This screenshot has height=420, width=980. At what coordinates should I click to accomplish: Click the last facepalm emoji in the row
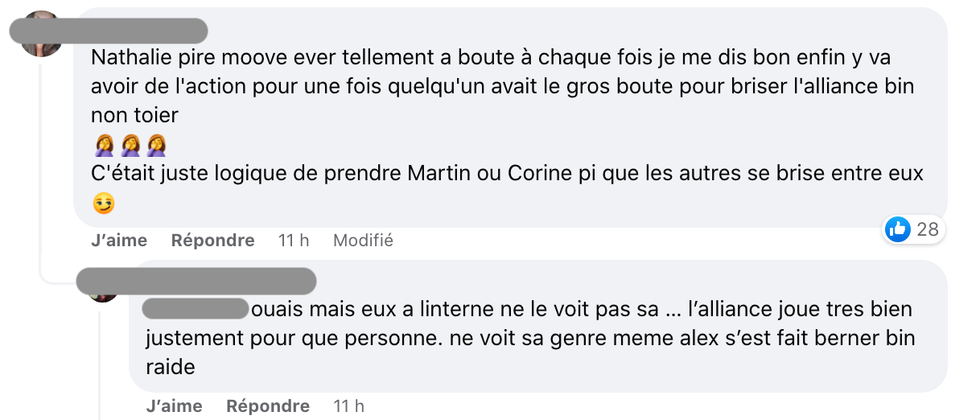coord(156,147)
